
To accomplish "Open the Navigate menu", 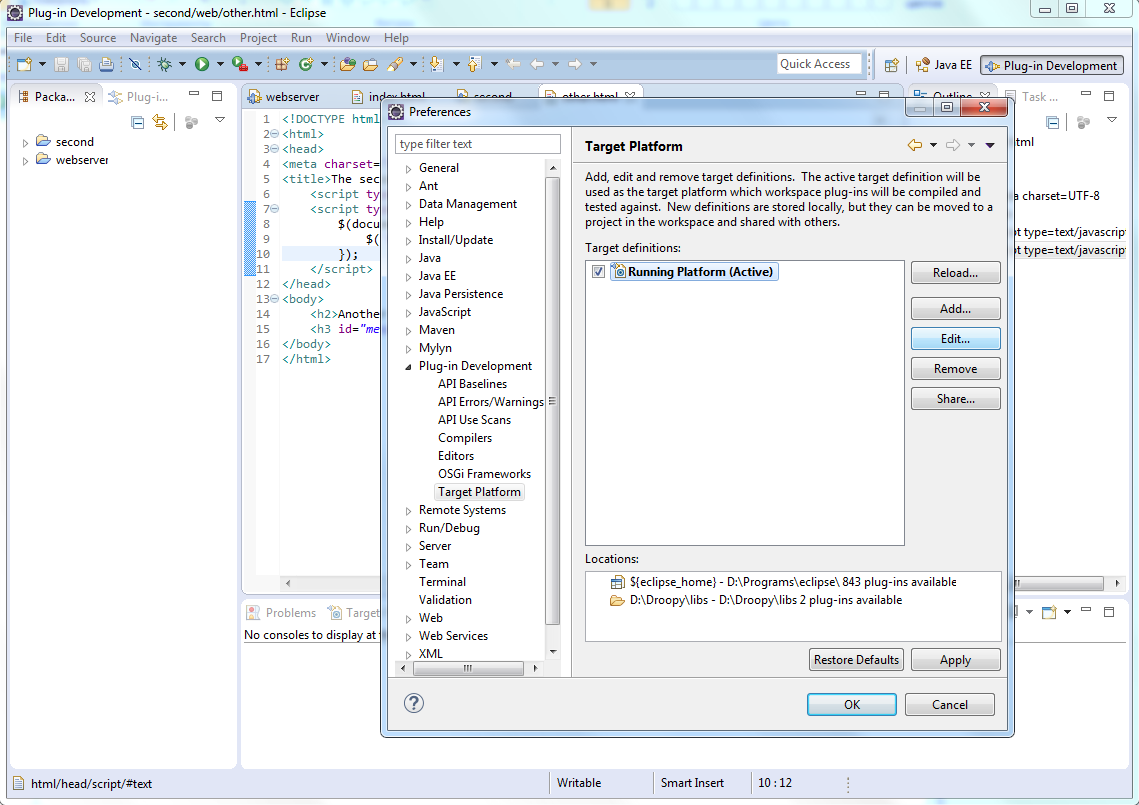I will [153, 38].
